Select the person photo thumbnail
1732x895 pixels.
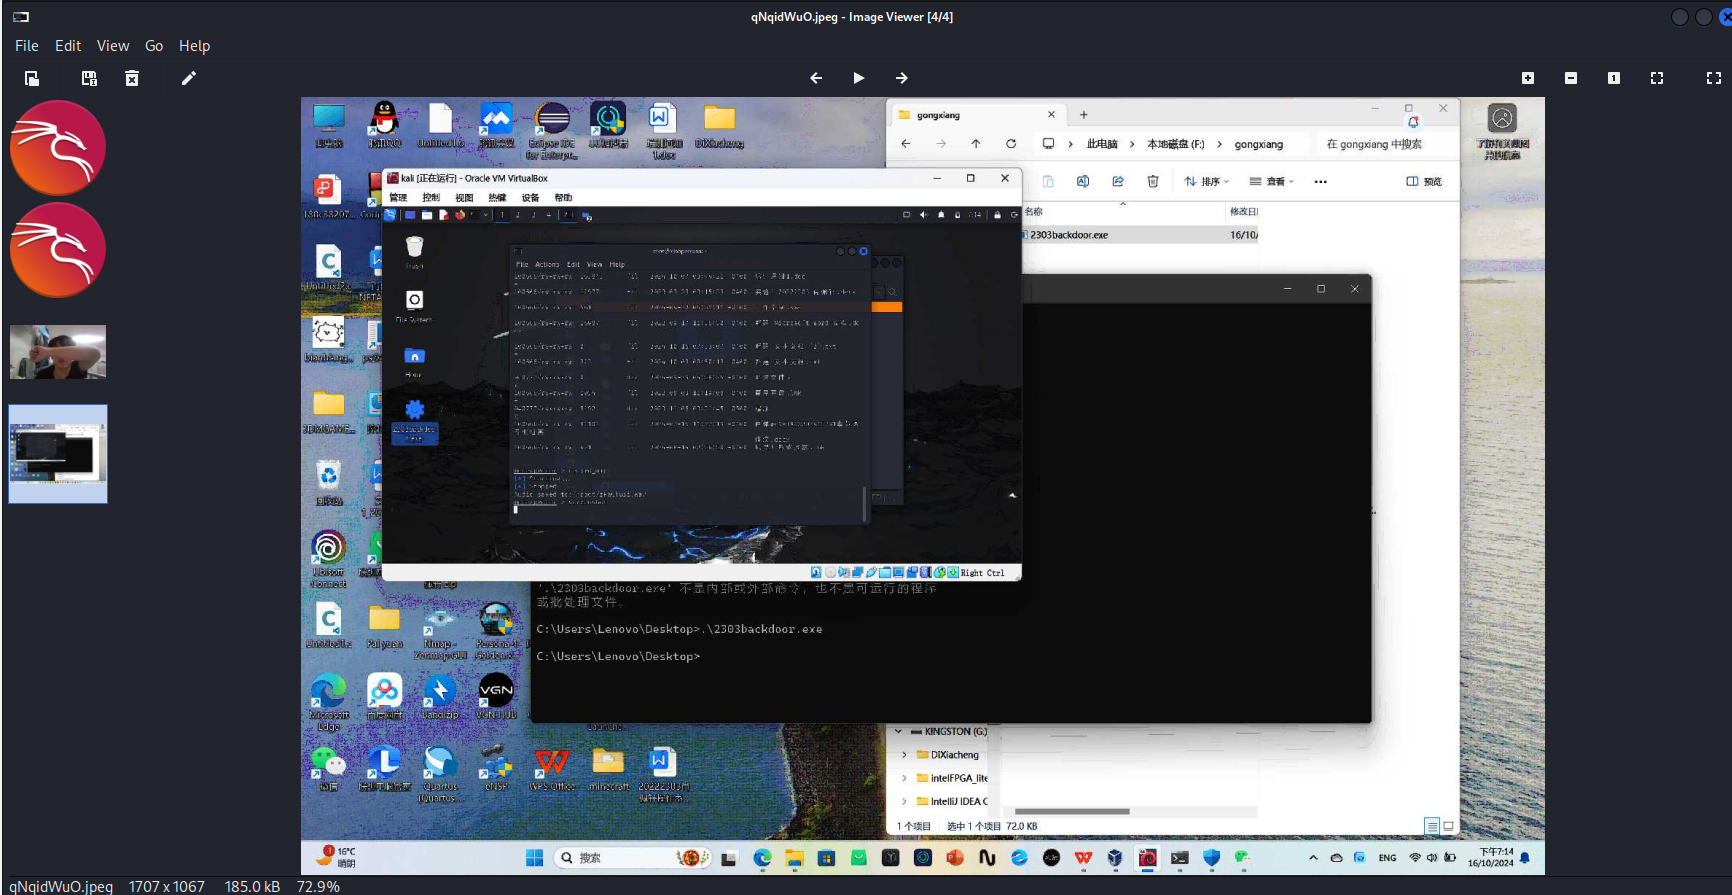(x=58, y=352)
